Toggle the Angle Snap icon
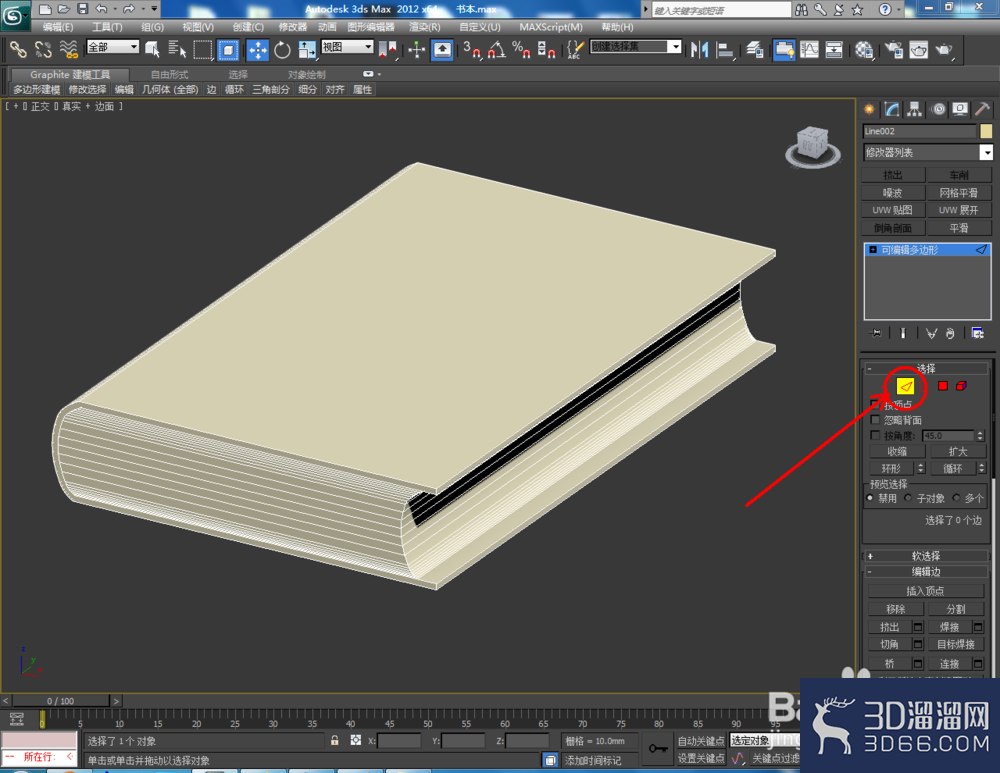Image resolution: width=1000 pixels, height=773 pixels. pyautogui.click(x=497, y=49)
